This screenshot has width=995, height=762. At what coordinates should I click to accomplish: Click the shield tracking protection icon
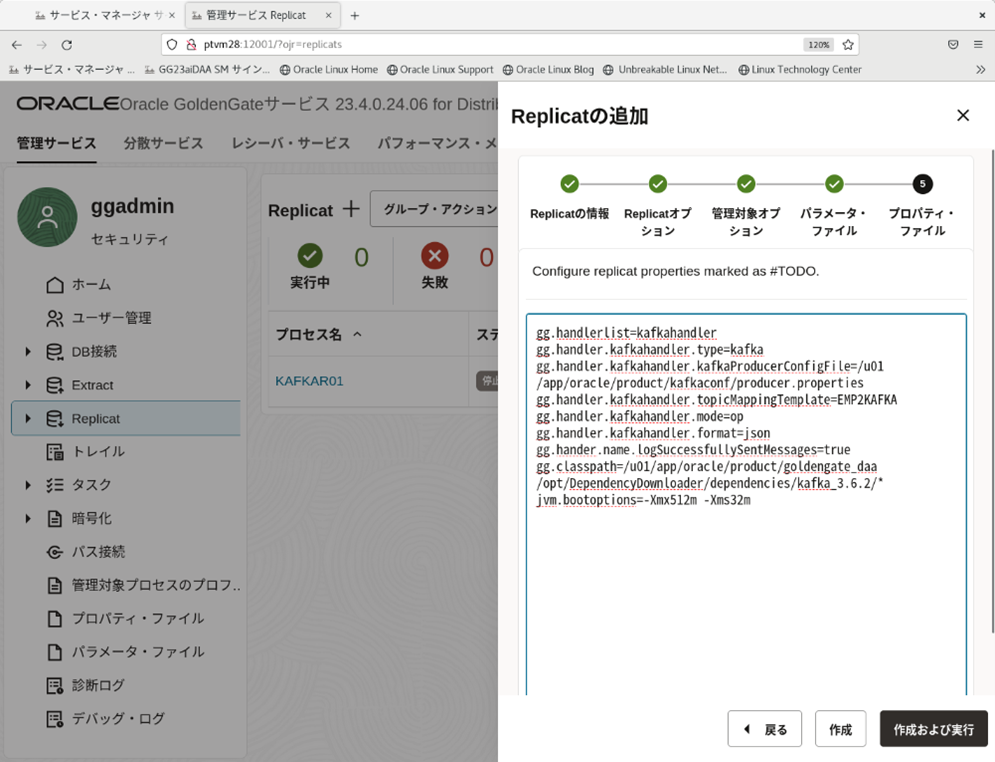coord(172,44)
